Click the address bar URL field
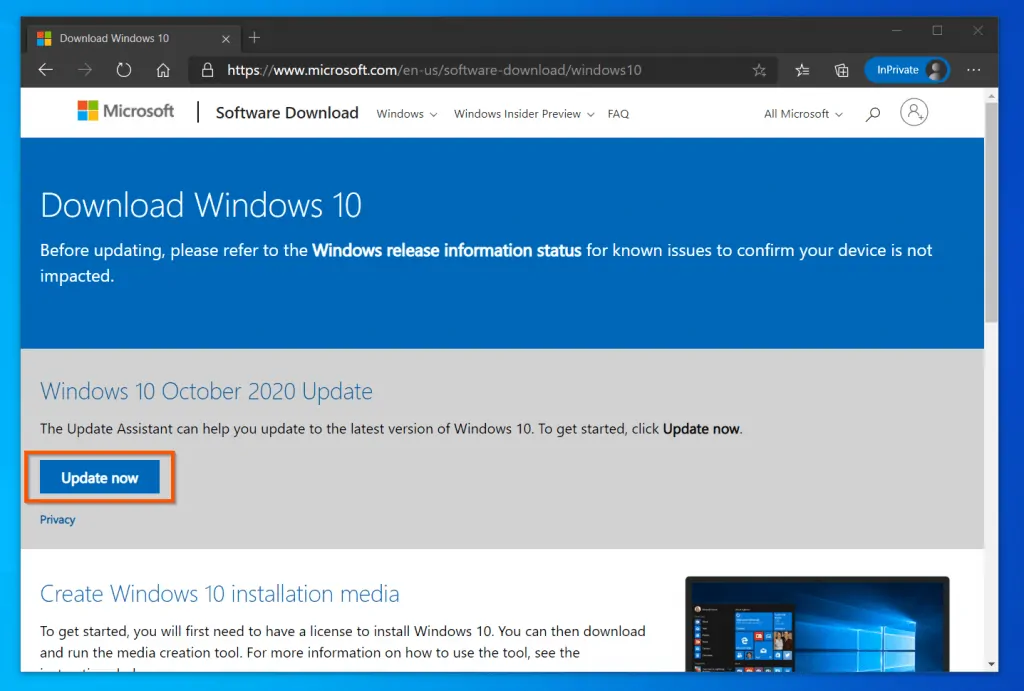1024x691 pixels. [483, 70]
